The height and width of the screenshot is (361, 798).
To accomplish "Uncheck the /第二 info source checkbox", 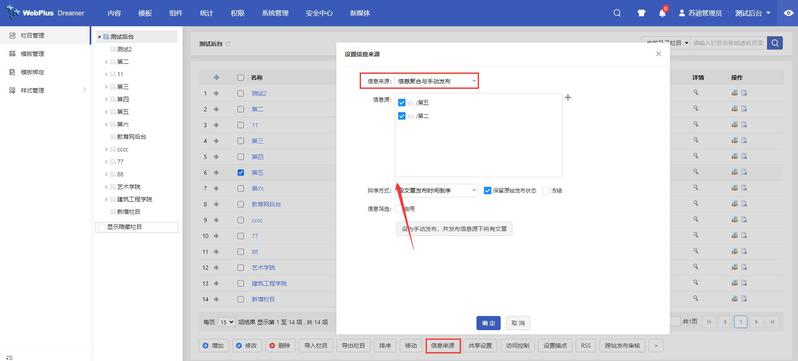I will point(402,116).
